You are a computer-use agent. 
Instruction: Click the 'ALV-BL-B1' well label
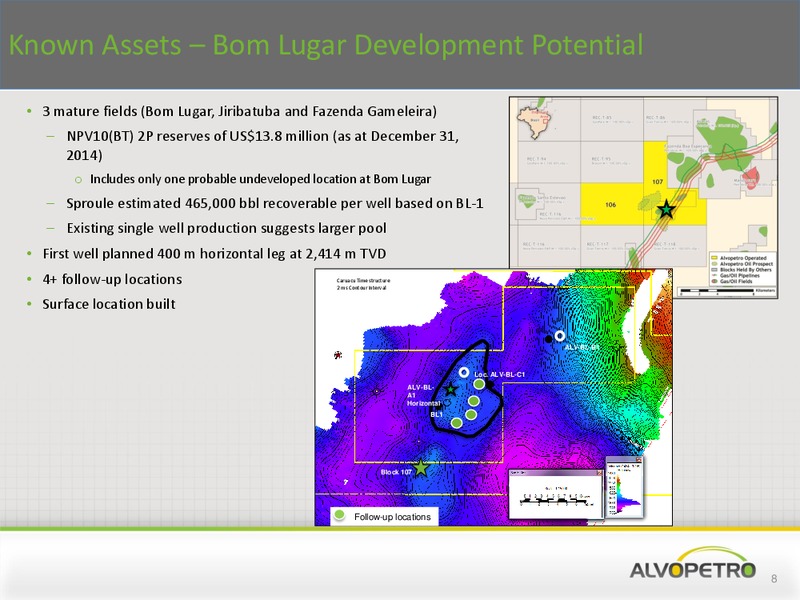click(x=582, y=347)
